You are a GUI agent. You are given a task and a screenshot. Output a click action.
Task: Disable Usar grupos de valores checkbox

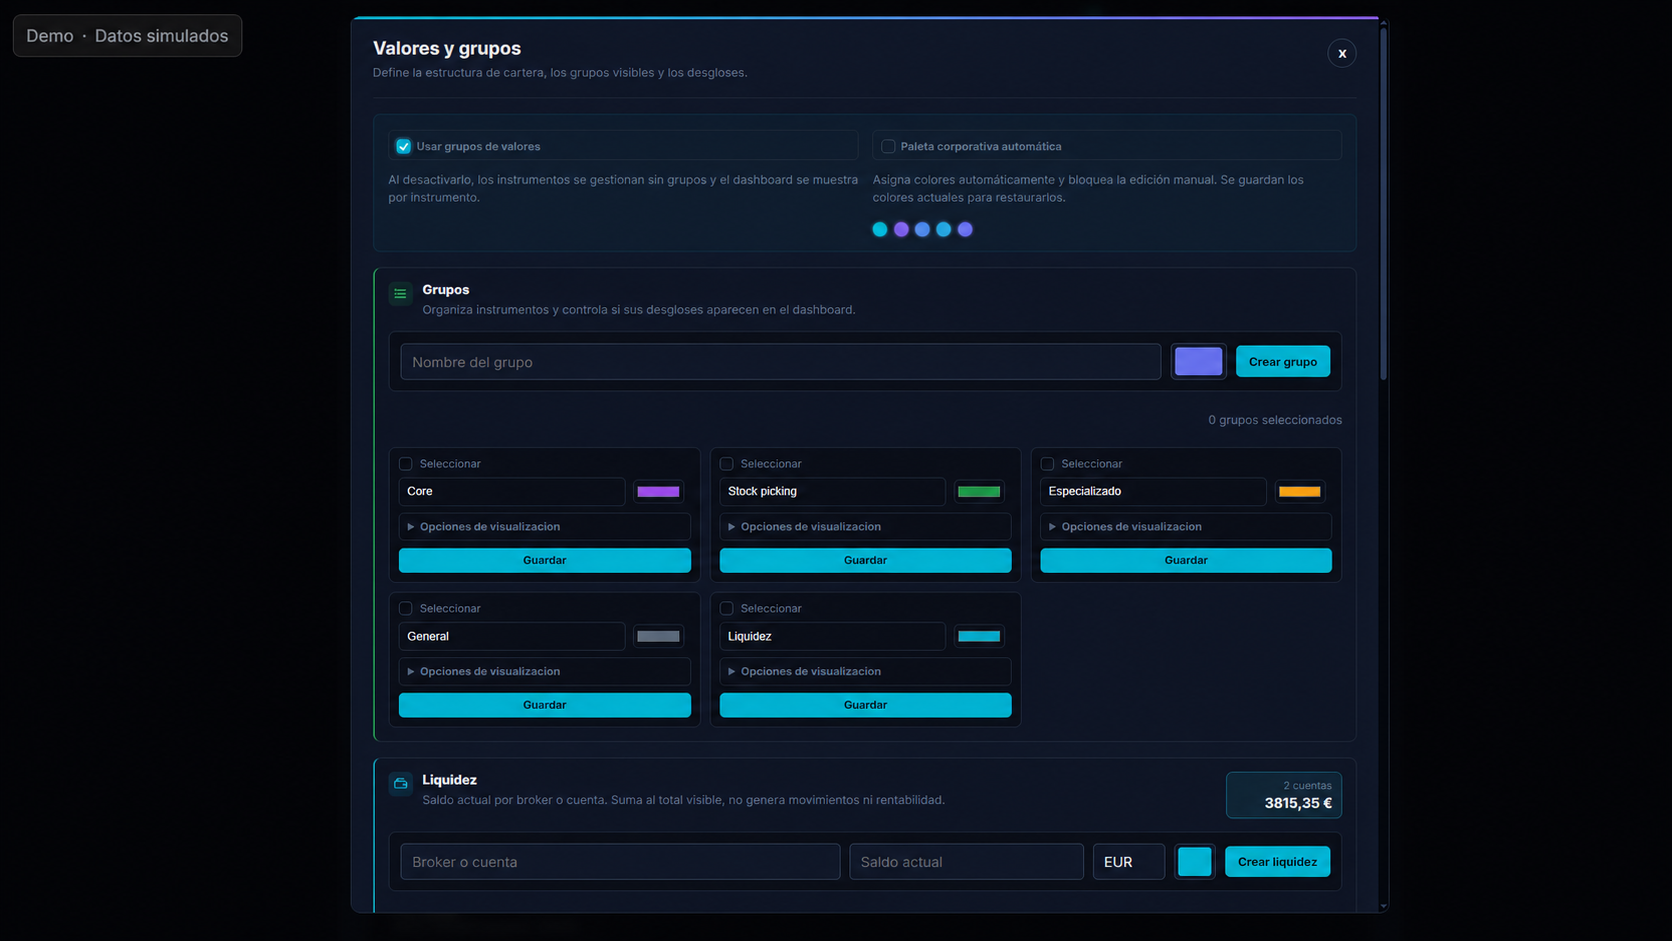(403, 146)
